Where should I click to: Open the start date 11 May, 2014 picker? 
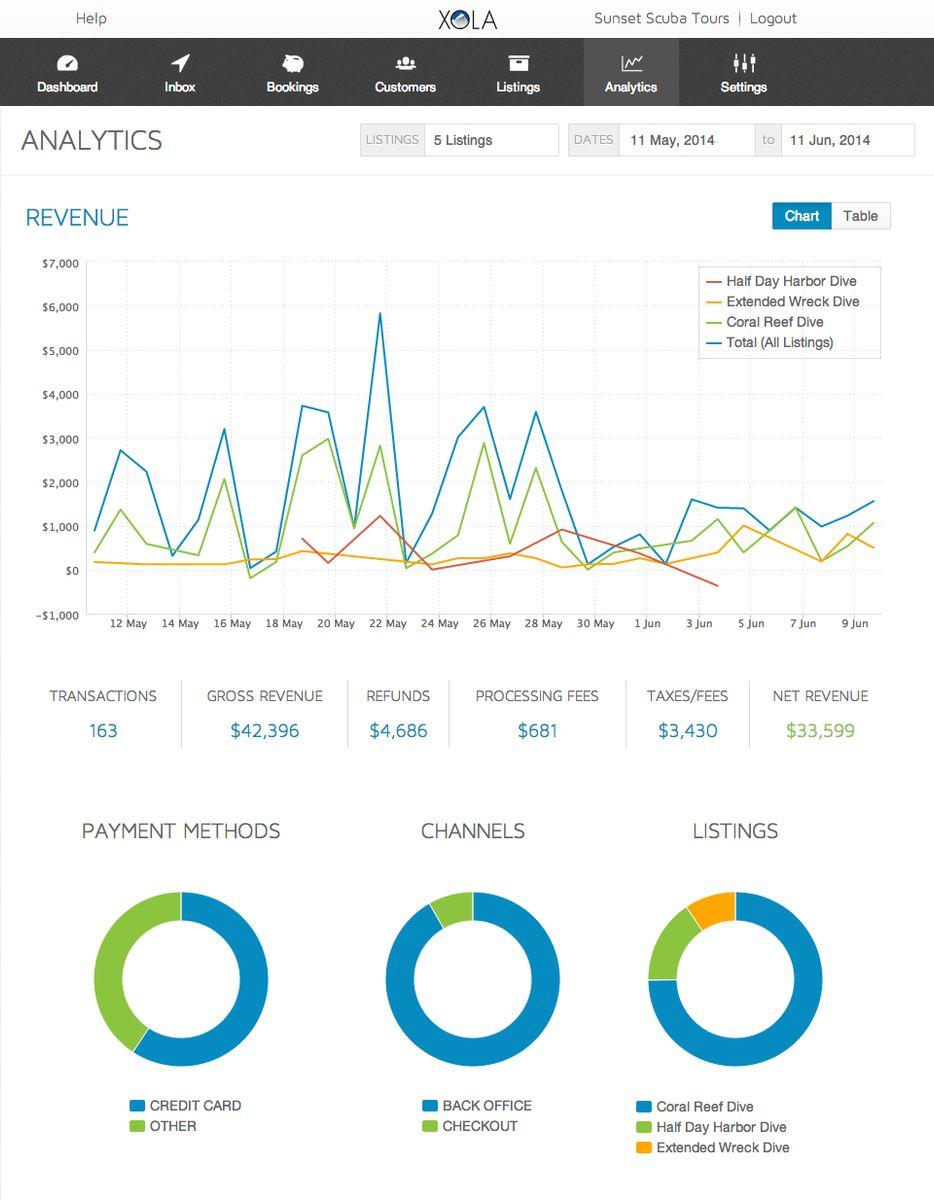pyautogui.click(x=687, y=140)
